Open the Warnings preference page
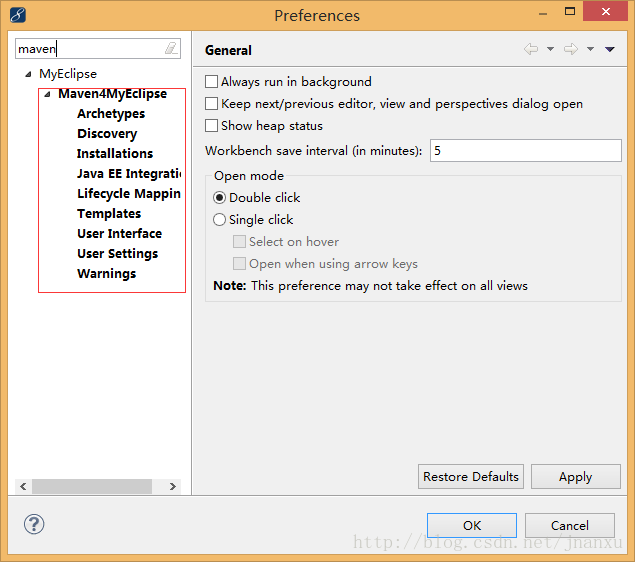Viewport: 635px width, 562px height. pyautogui.click(x=107, y=274)
